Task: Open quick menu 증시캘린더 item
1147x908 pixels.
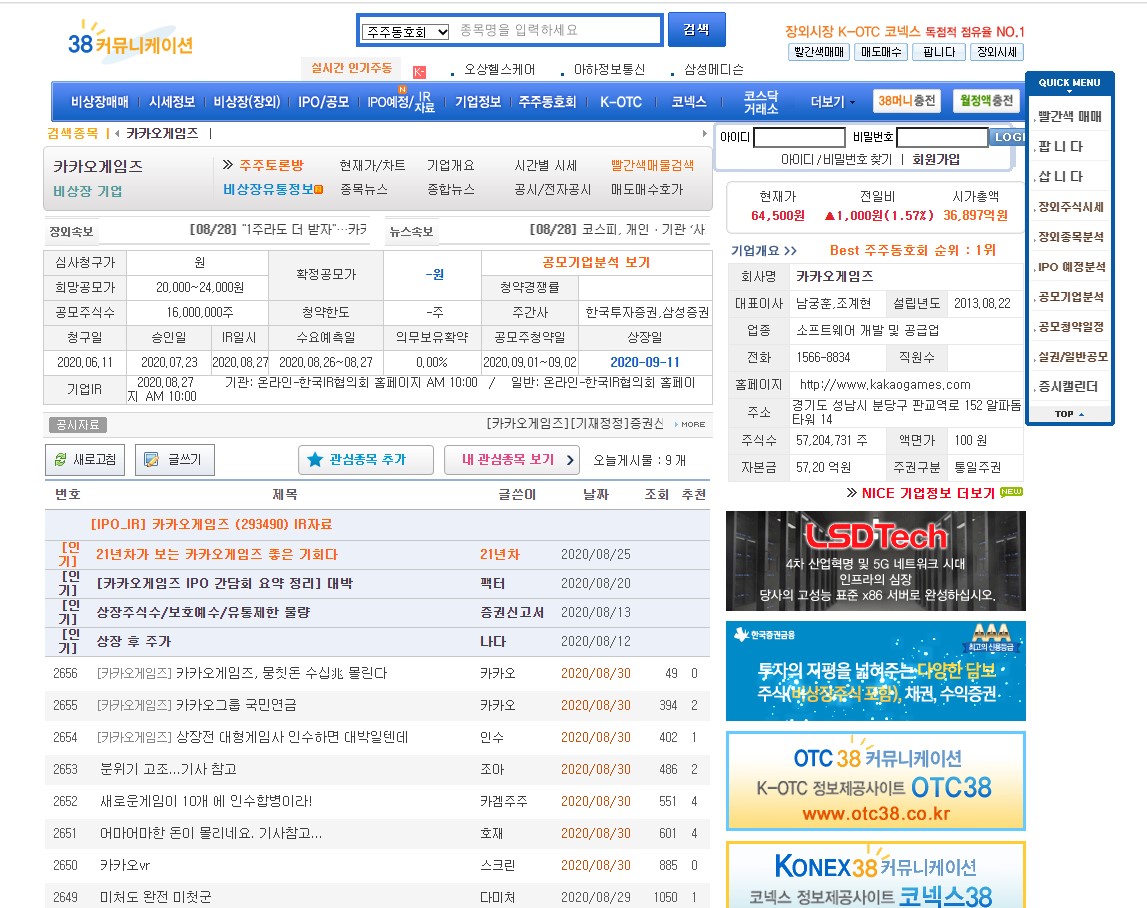Action: [x=1068, y=386]
